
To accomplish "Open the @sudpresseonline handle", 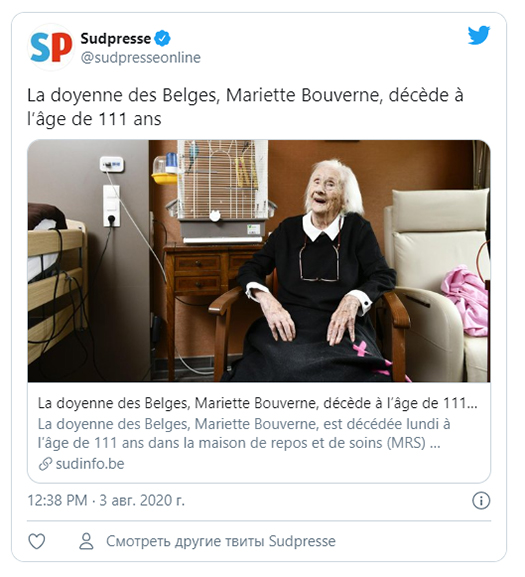I will click(141, 58).
